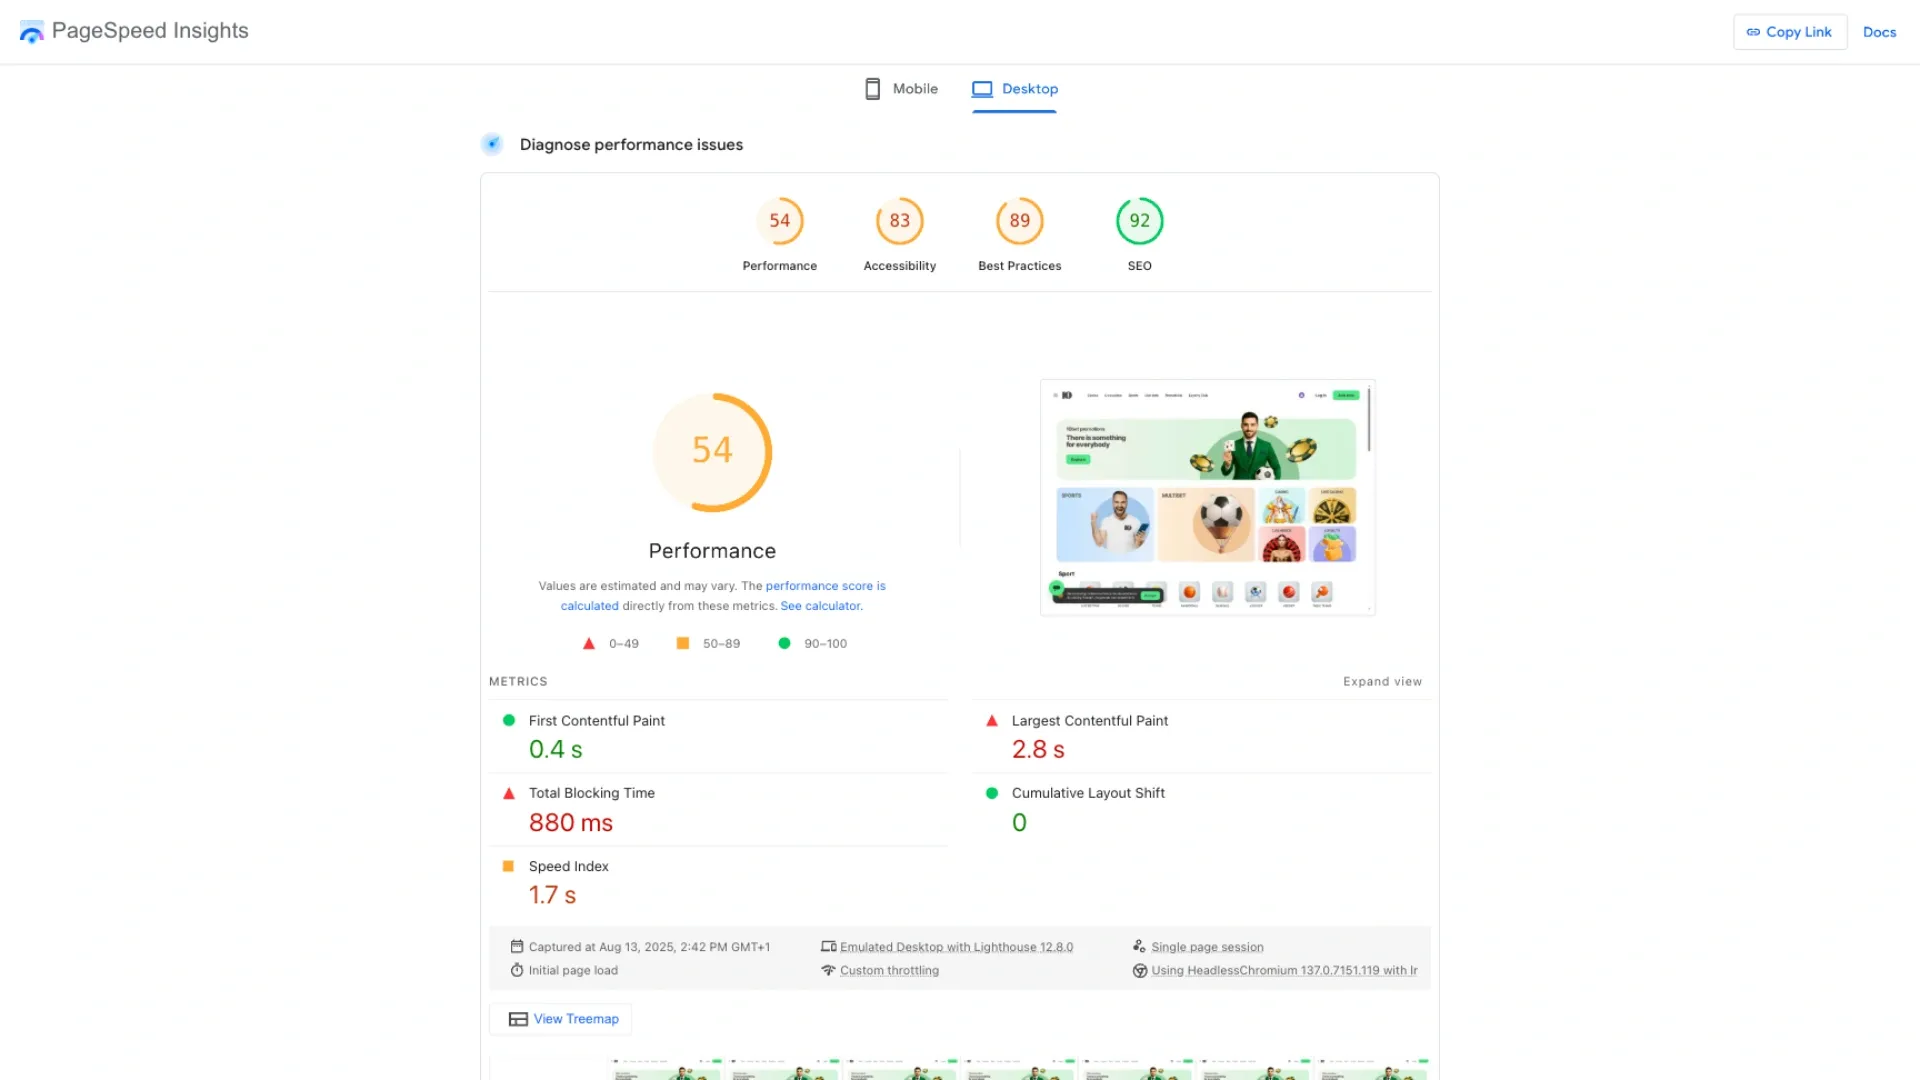Open the 'See calculator' link
1920x1080 pixels.
point(820,606)
